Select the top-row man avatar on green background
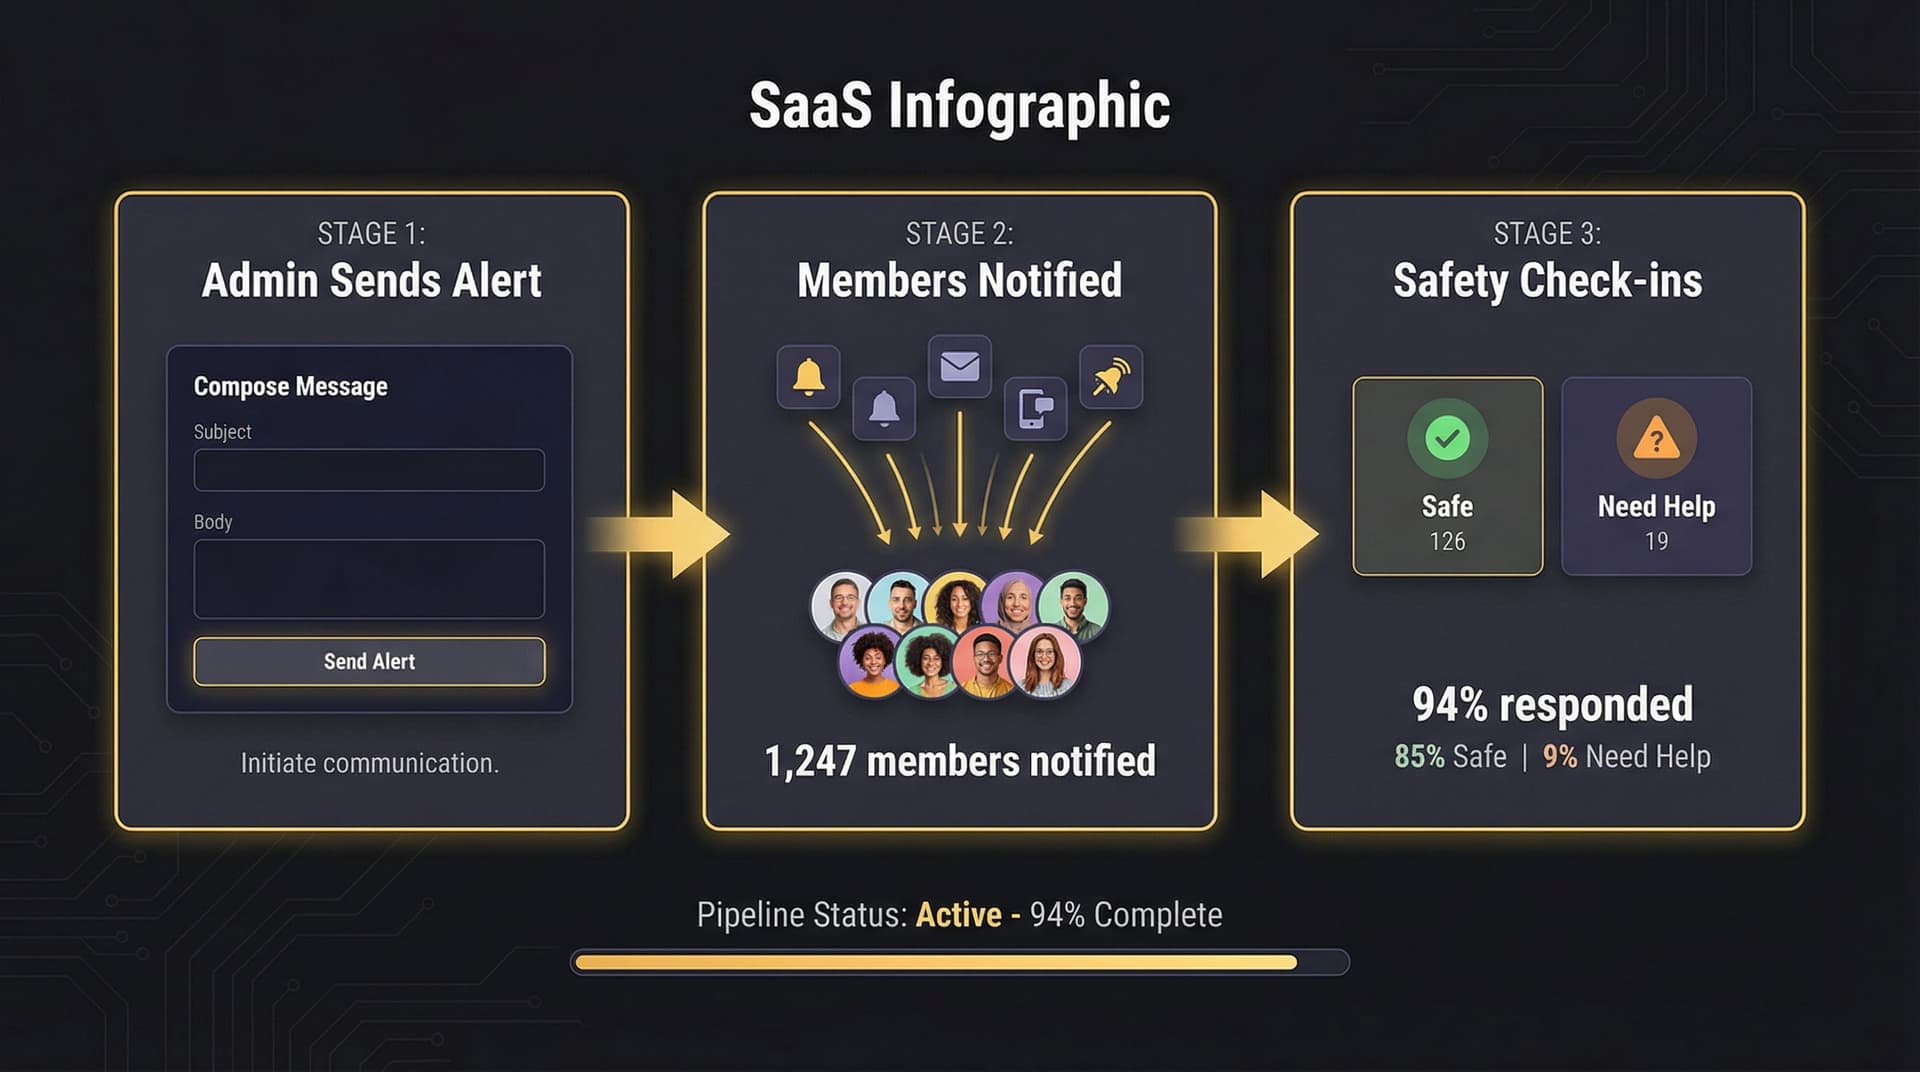 tap(1073, 606)
